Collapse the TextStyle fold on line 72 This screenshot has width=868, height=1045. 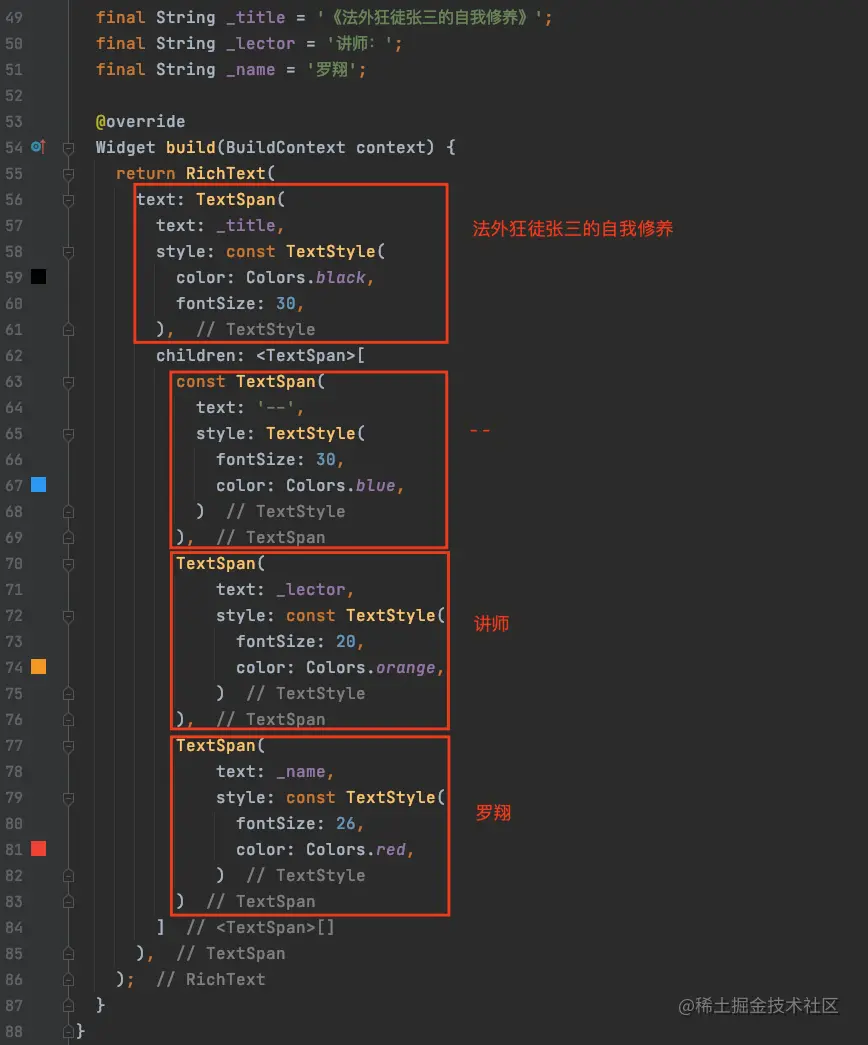(x=68, y=616)
